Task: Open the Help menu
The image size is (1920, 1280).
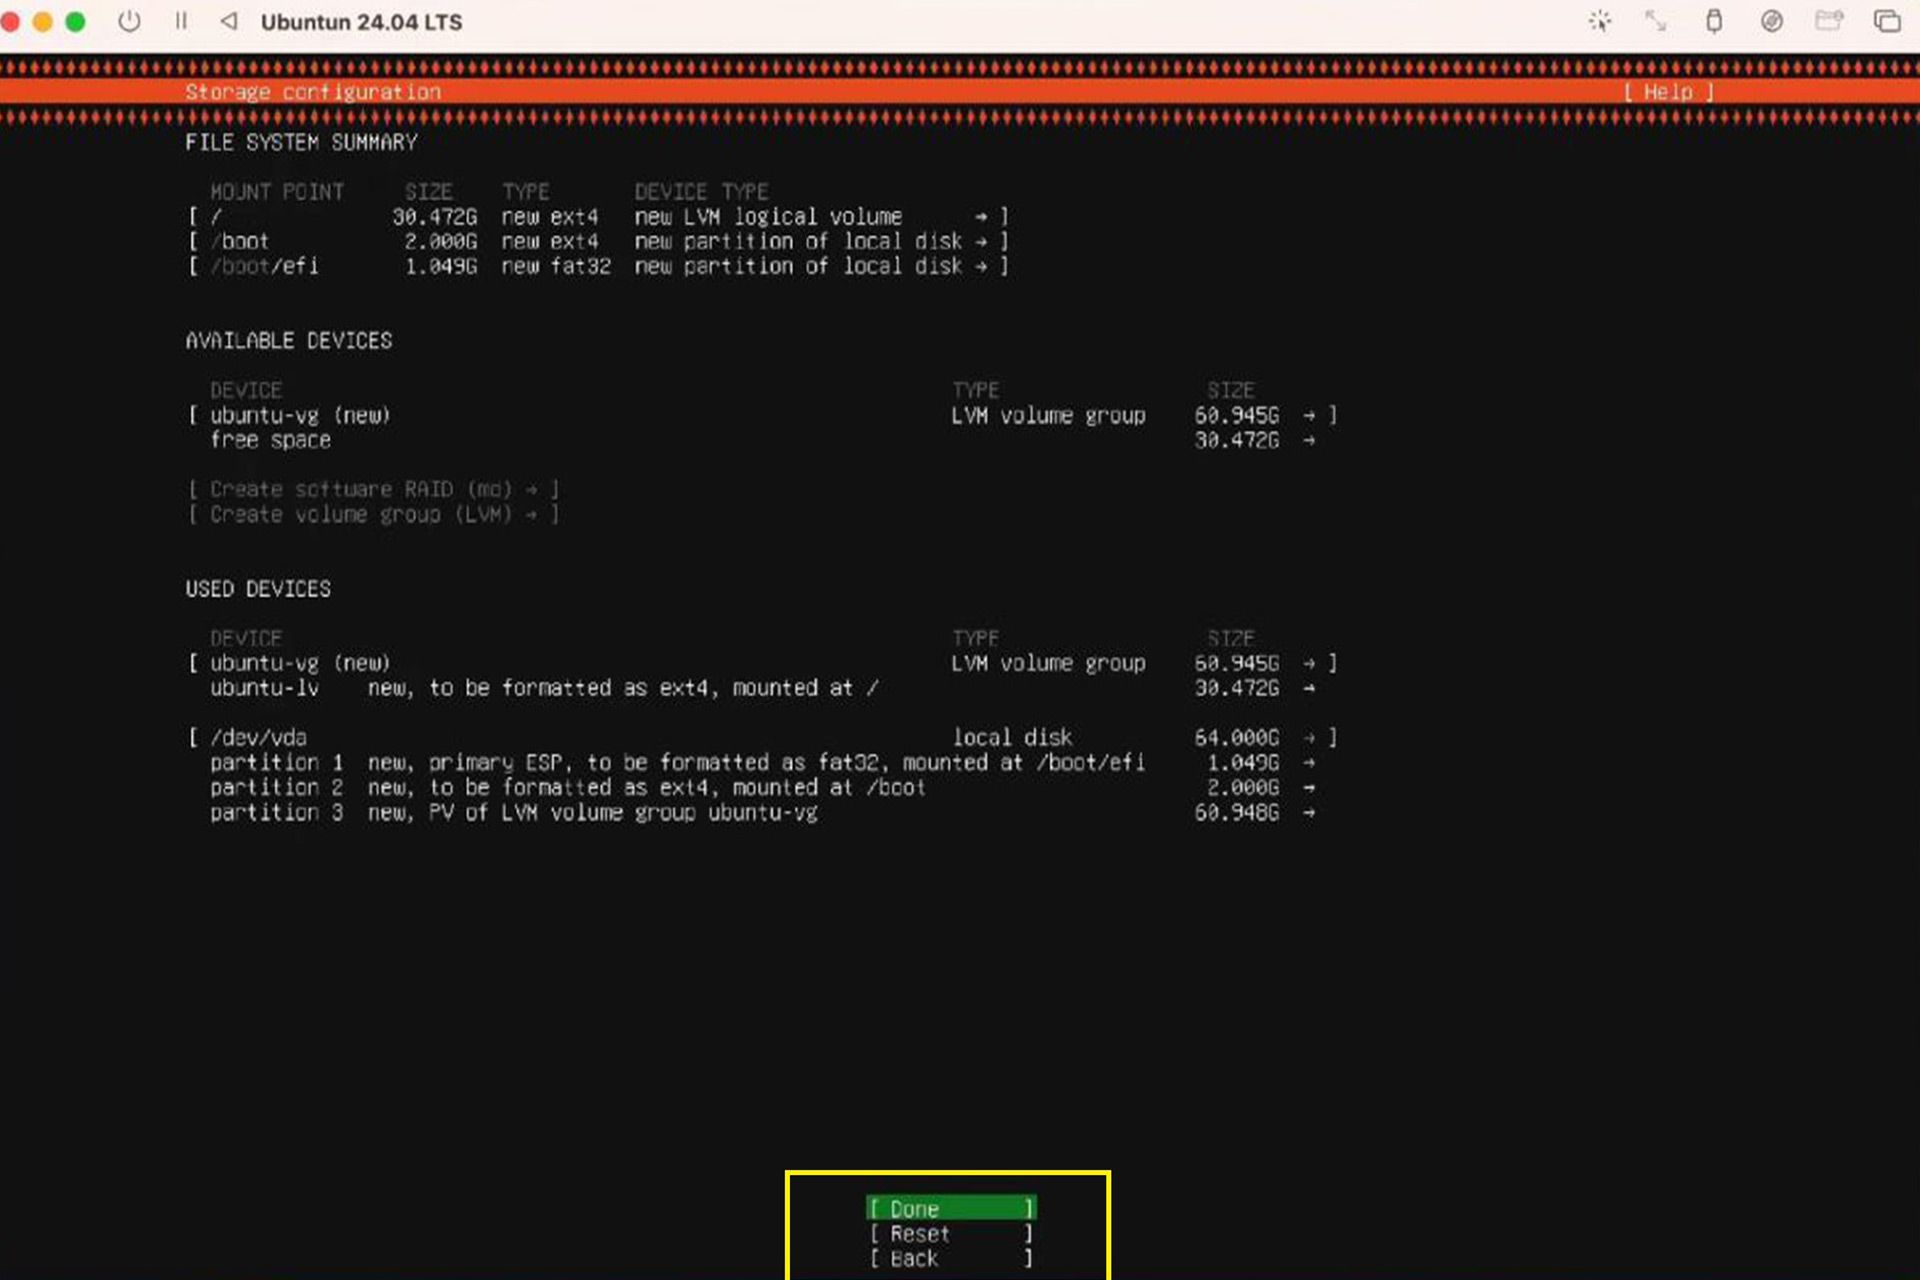Action: tap(1669, 92)
